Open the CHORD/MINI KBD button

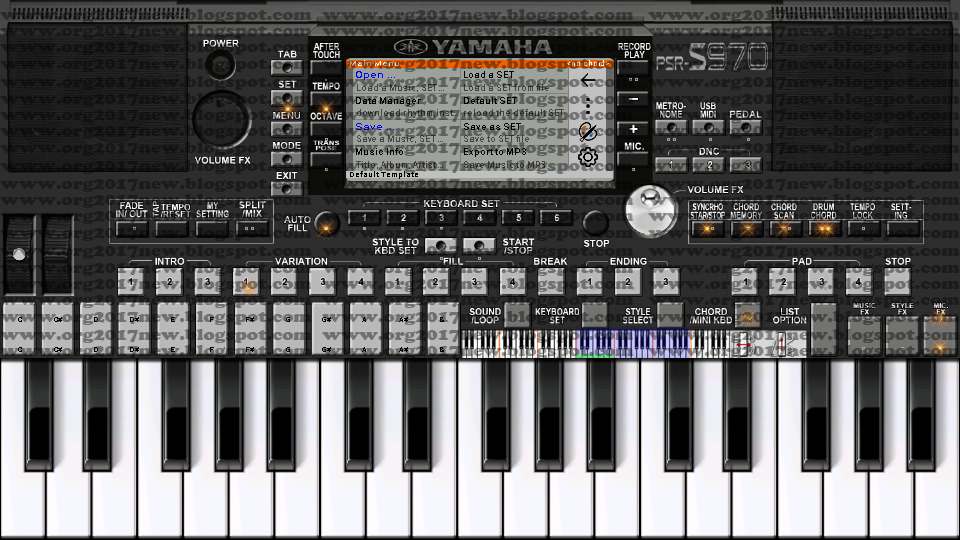(748, 315)
